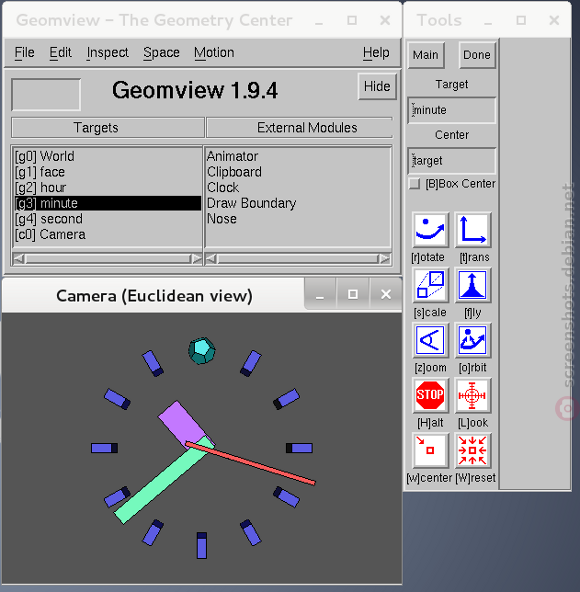Select the Clock external module

coord(223,188)
